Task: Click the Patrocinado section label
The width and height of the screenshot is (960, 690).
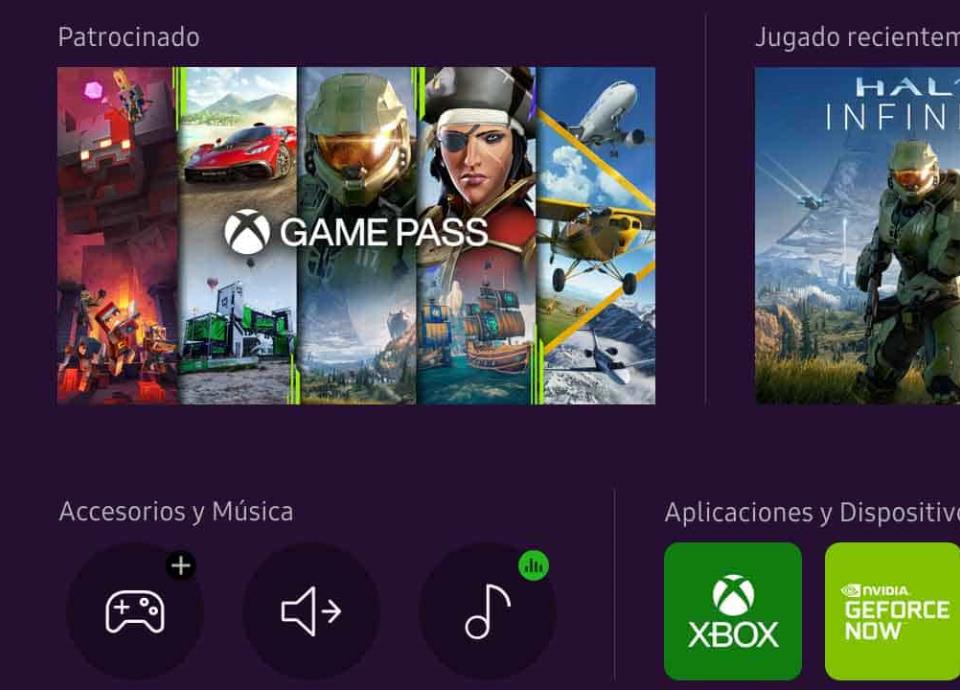Action: pyautogui.click(x=129, y=37)
